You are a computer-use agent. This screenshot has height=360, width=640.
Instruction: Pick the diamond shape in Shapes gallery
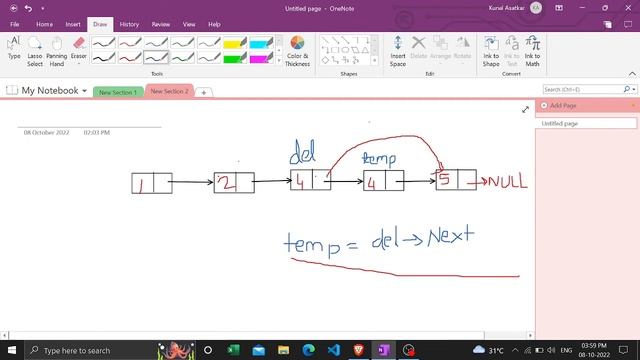click(325, 60)
